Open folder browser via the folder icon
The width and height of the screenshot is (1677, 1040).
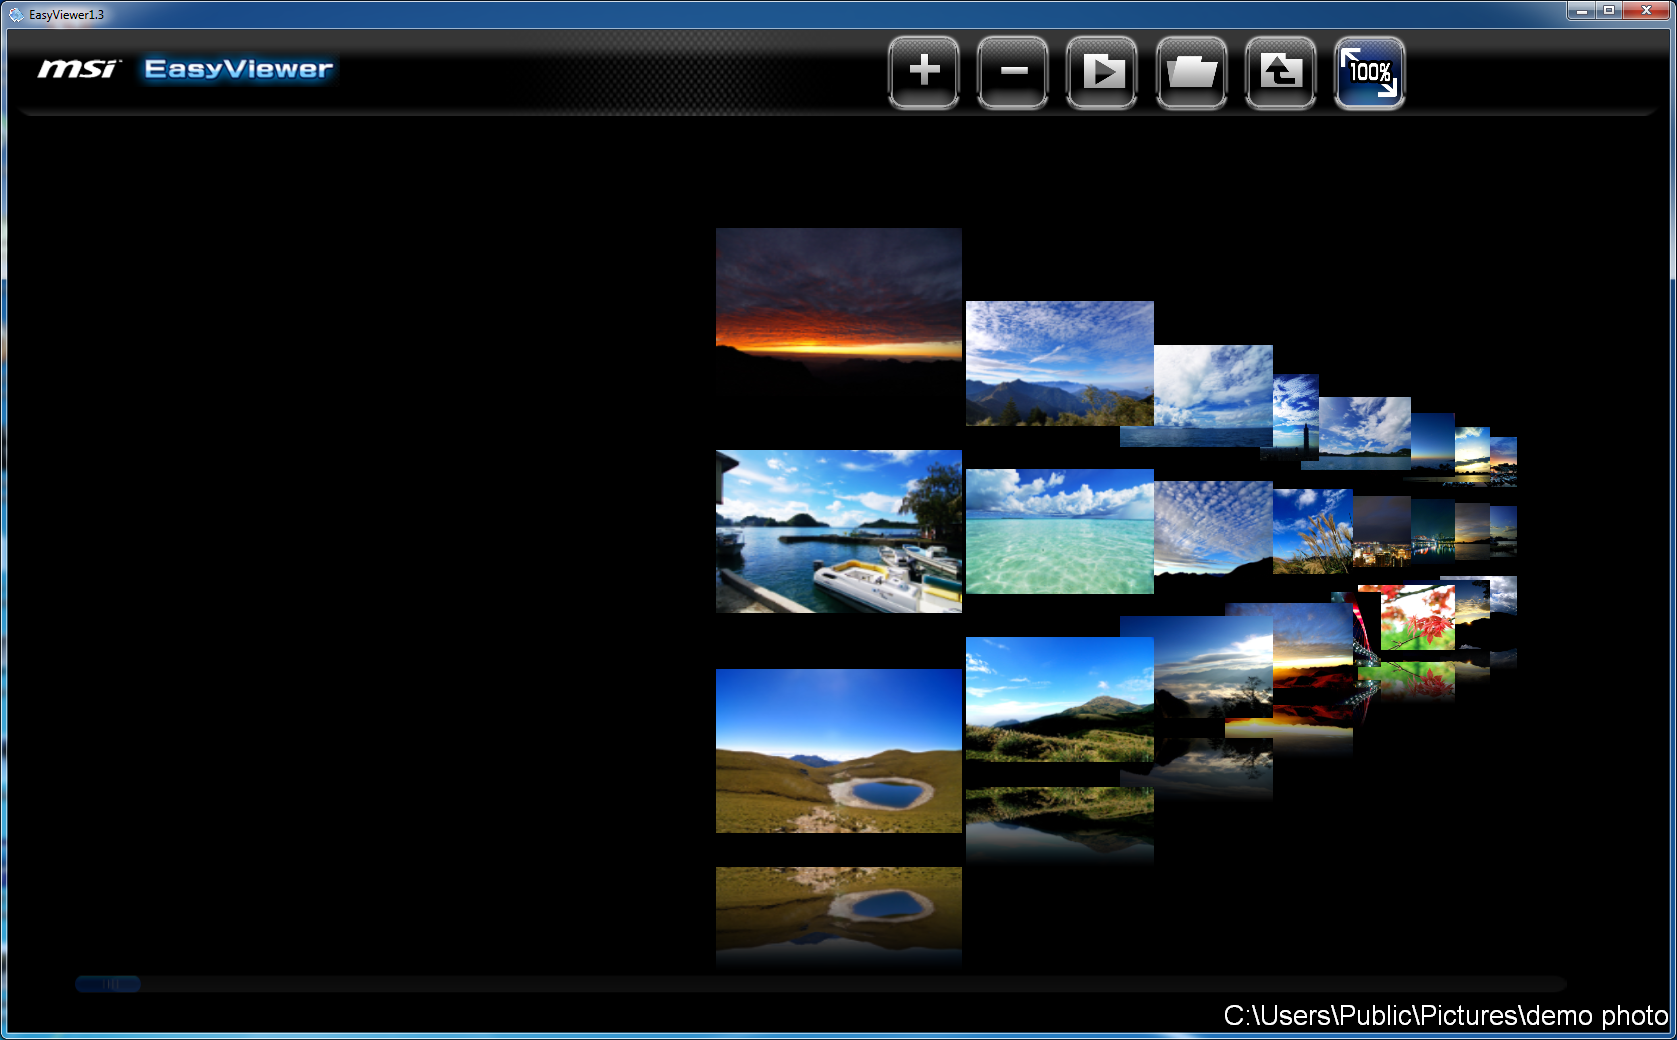[x=1191, y=72]
